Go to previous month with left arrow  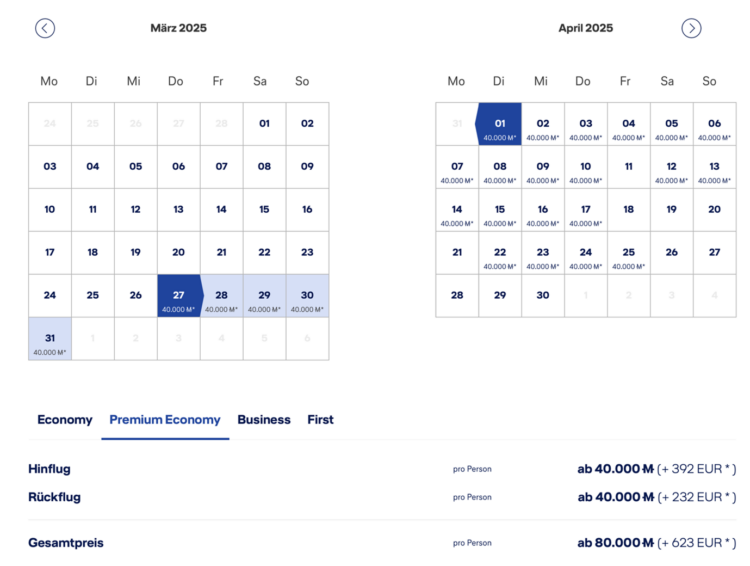coord(45,28)
